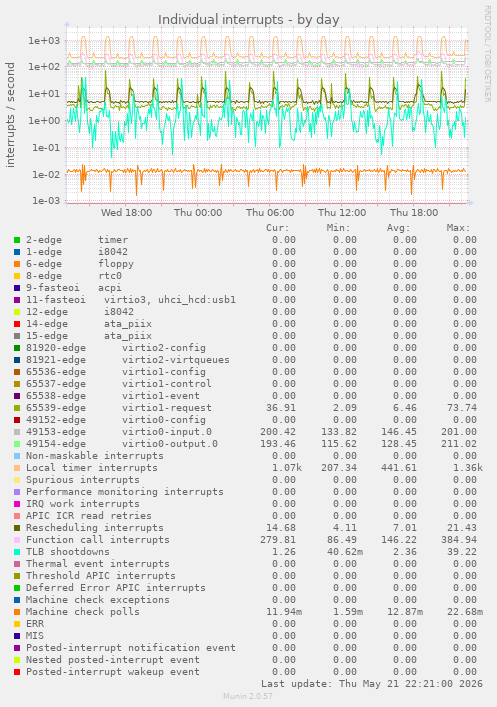
Task: Click the 1.36k max value for Local timer
Action: (468, 468)
